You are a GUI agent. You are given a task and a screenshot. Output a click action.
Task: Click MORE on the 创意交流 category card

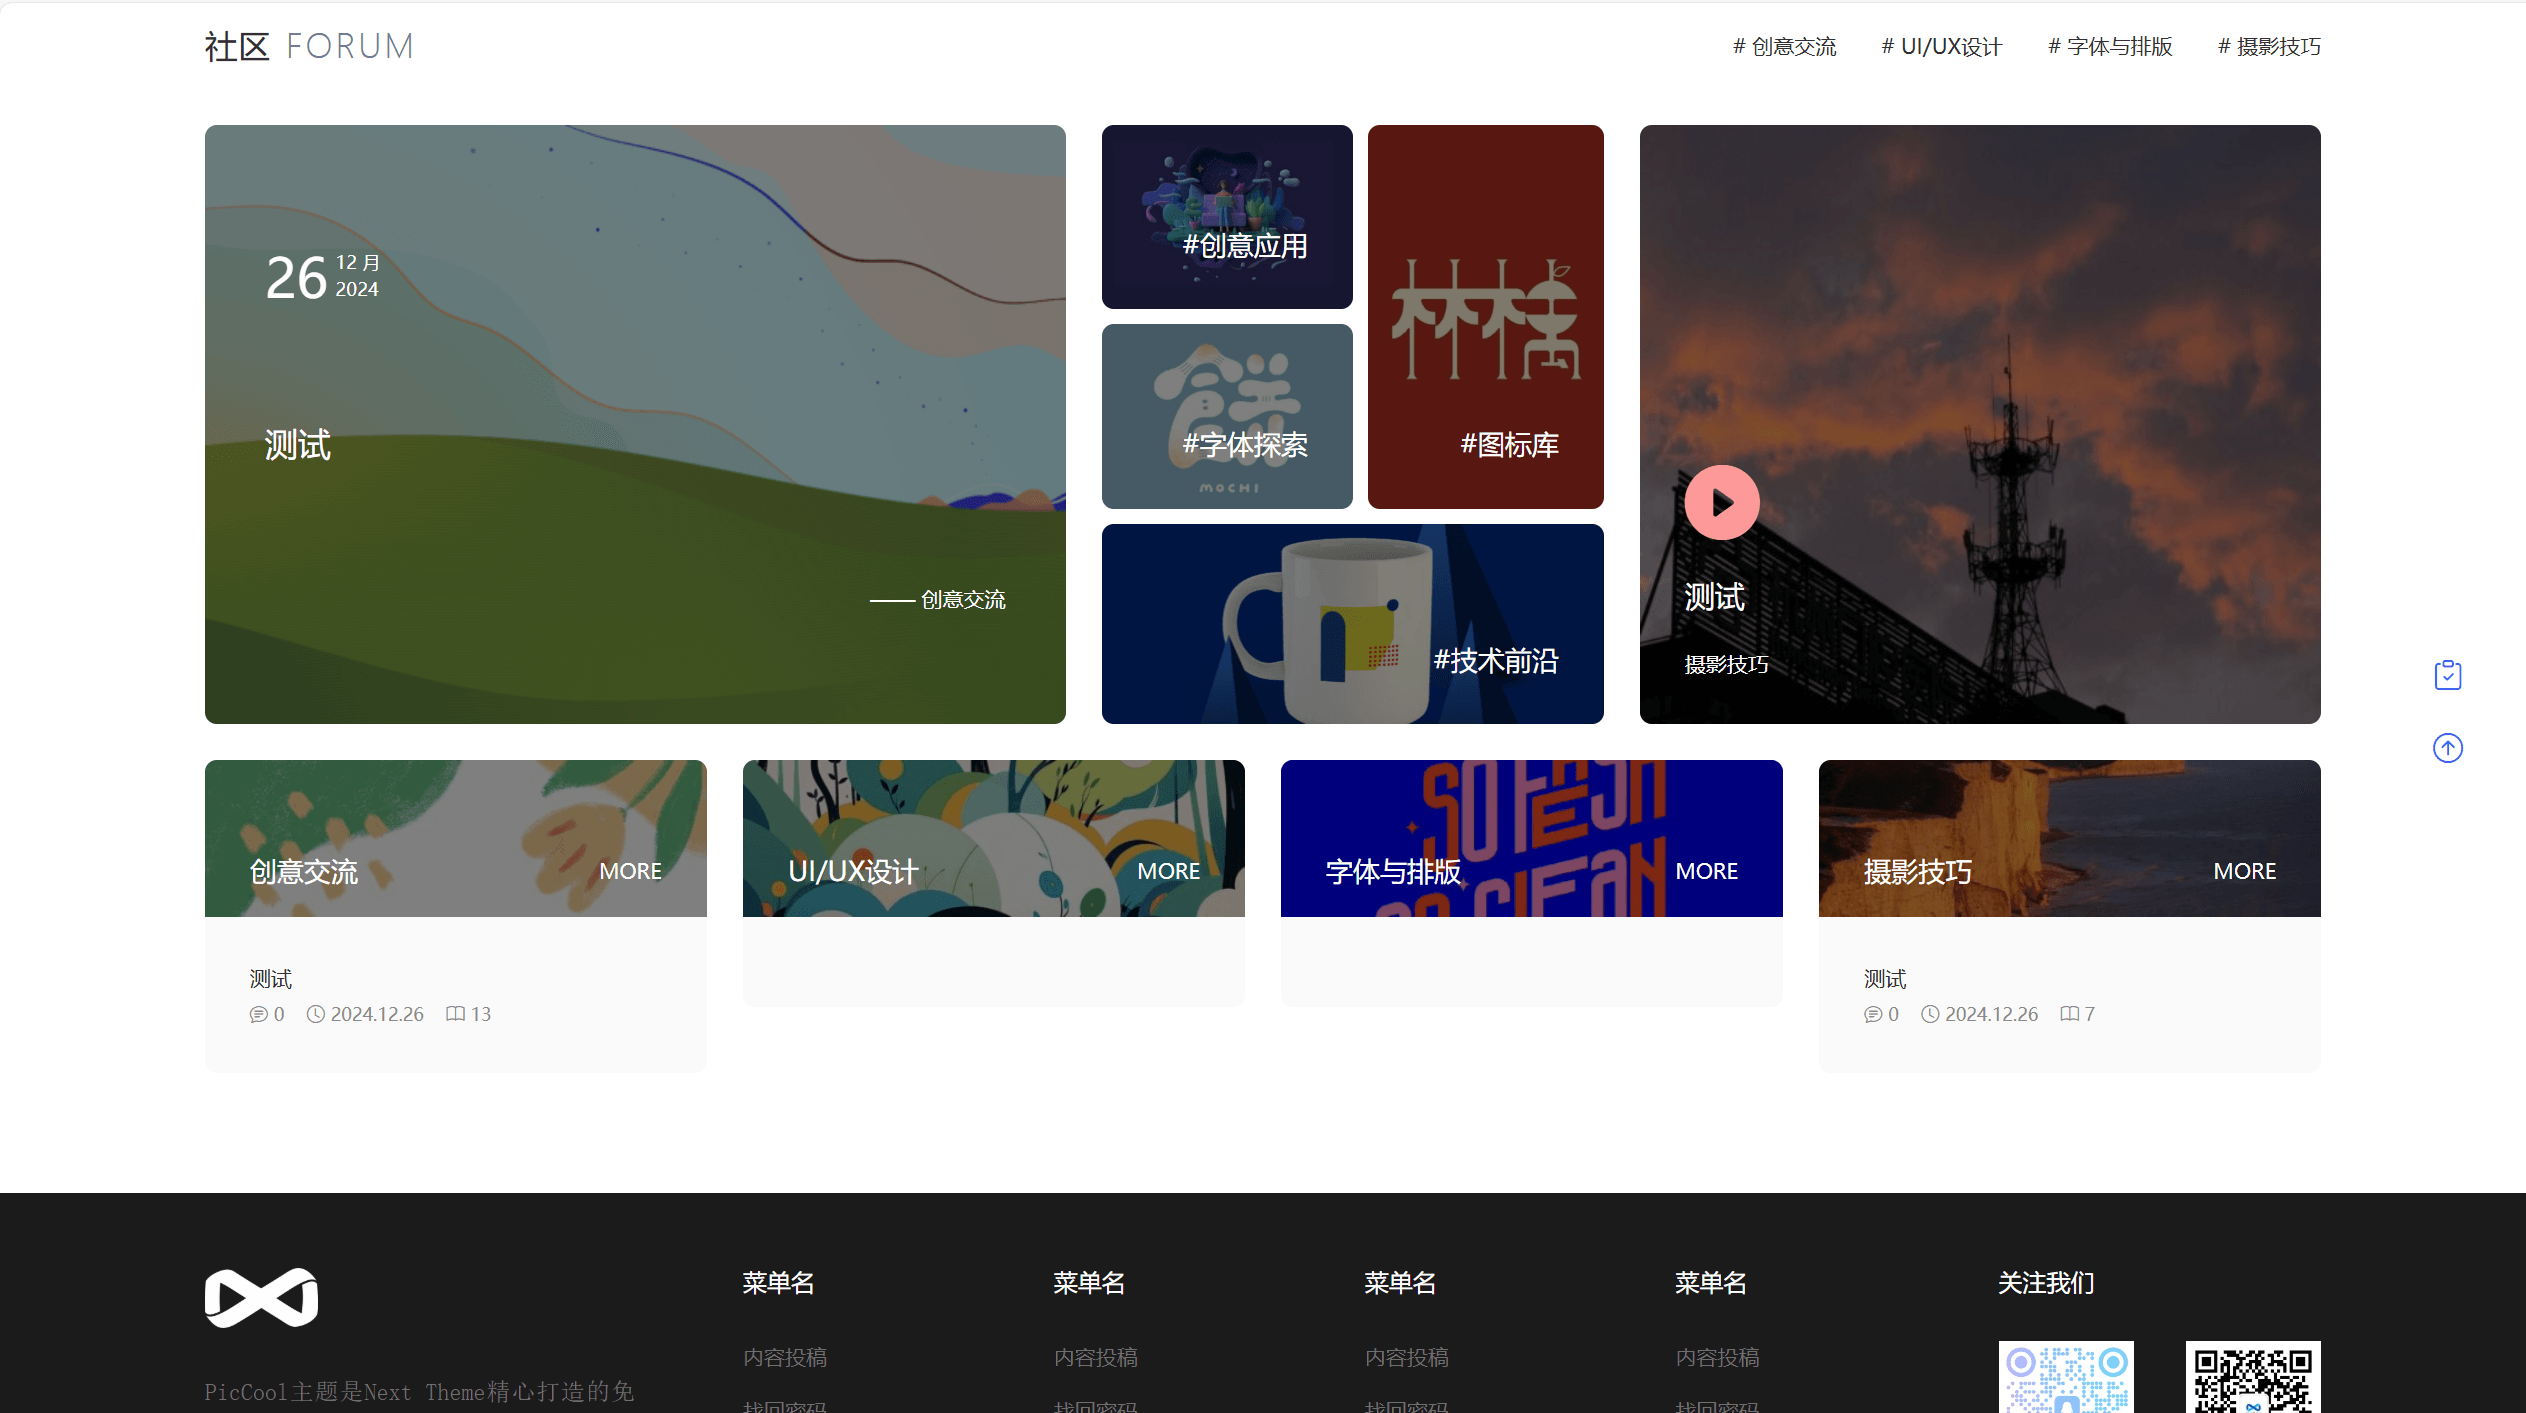point(630,870)
